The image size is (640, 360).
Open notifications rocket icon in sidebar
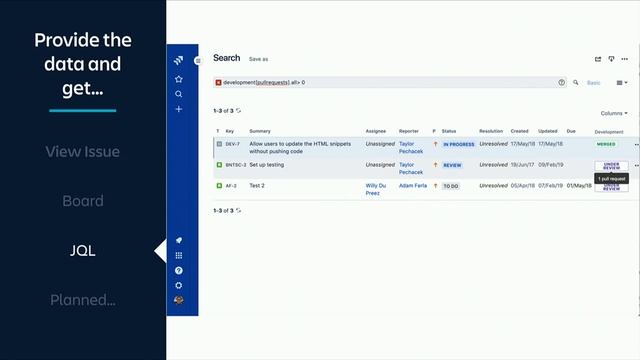tap(178, 240)
